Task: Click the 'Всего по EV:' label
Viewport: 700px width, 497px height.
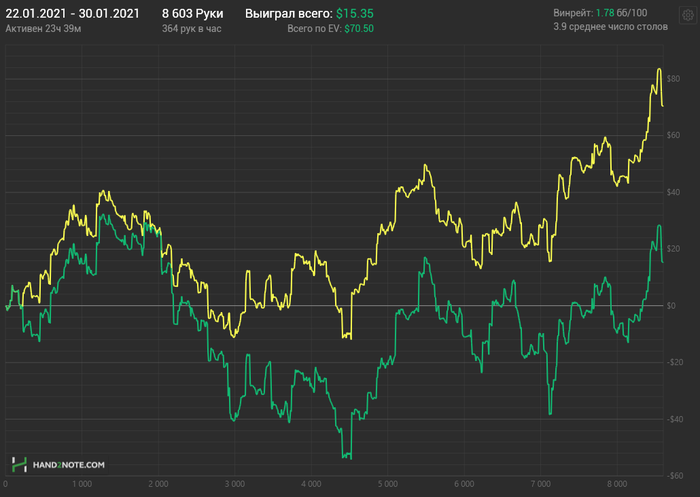Action: (x=314, y=29)
